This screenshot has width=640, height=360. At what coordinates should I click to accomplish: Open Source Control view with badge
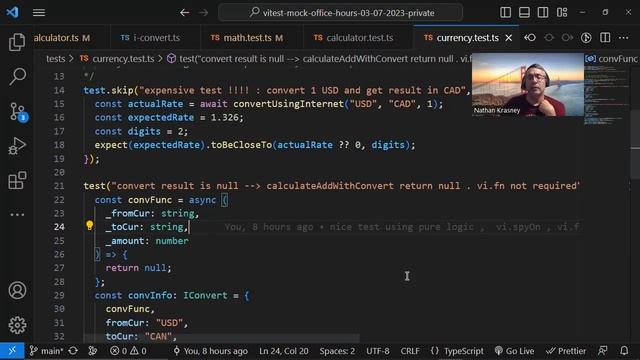coord(18,111)
